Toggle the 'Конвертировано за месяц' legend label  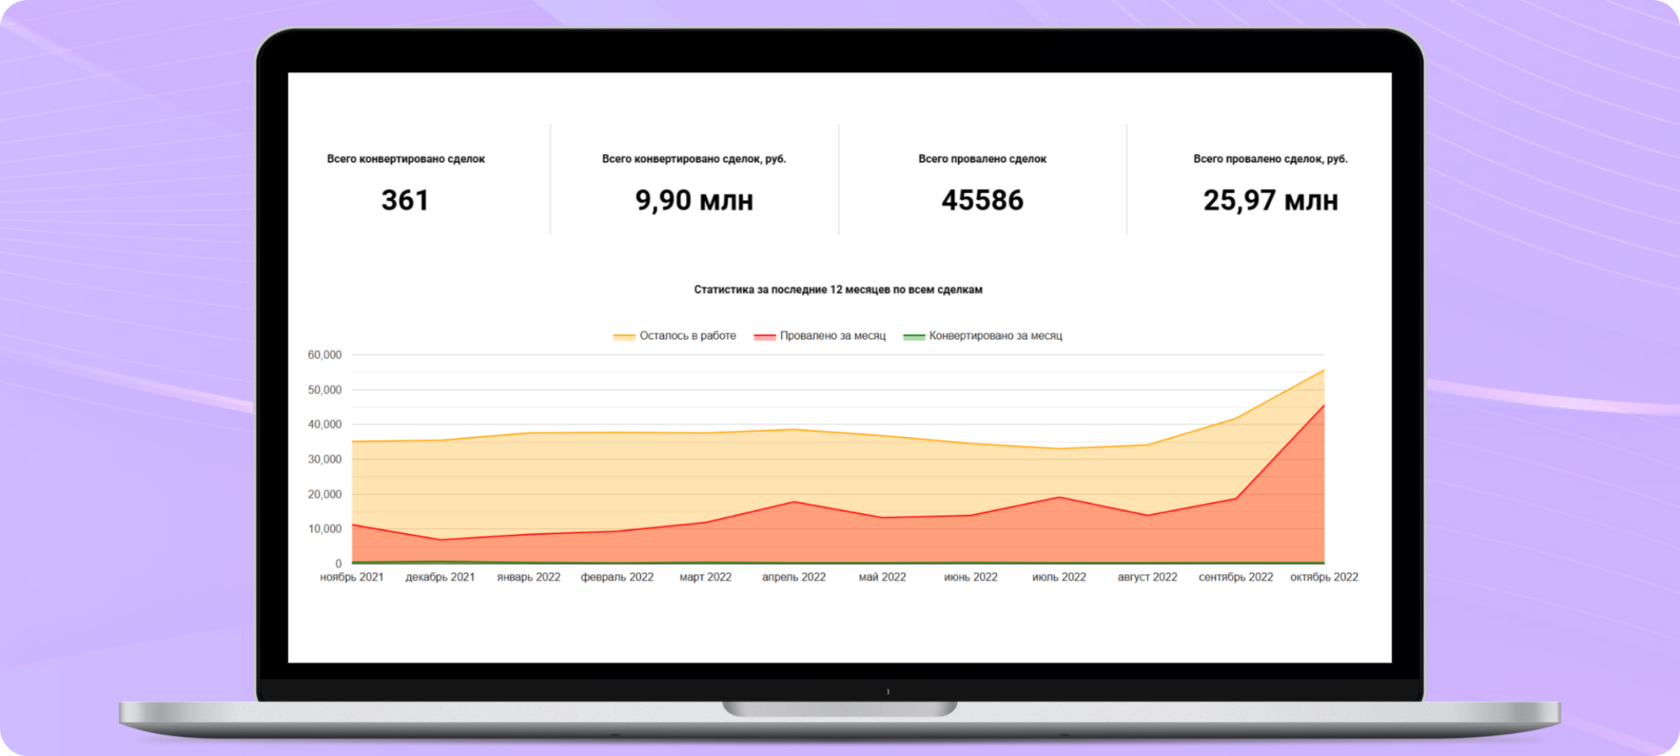tap(996, 336)
